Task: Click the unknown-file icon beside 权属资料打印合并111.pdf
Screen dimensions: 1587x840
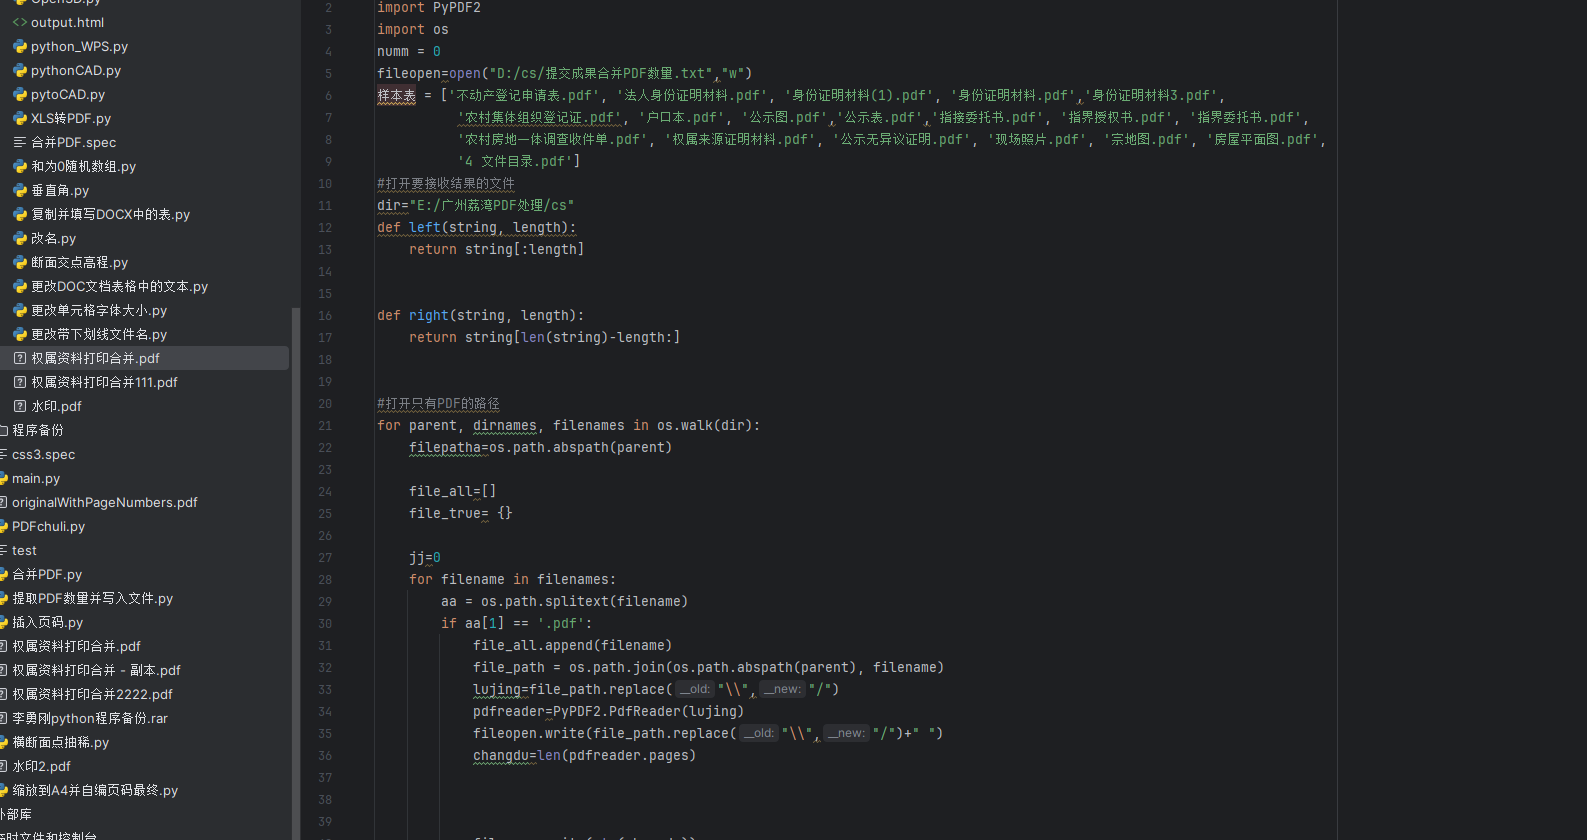Action: 20,382
